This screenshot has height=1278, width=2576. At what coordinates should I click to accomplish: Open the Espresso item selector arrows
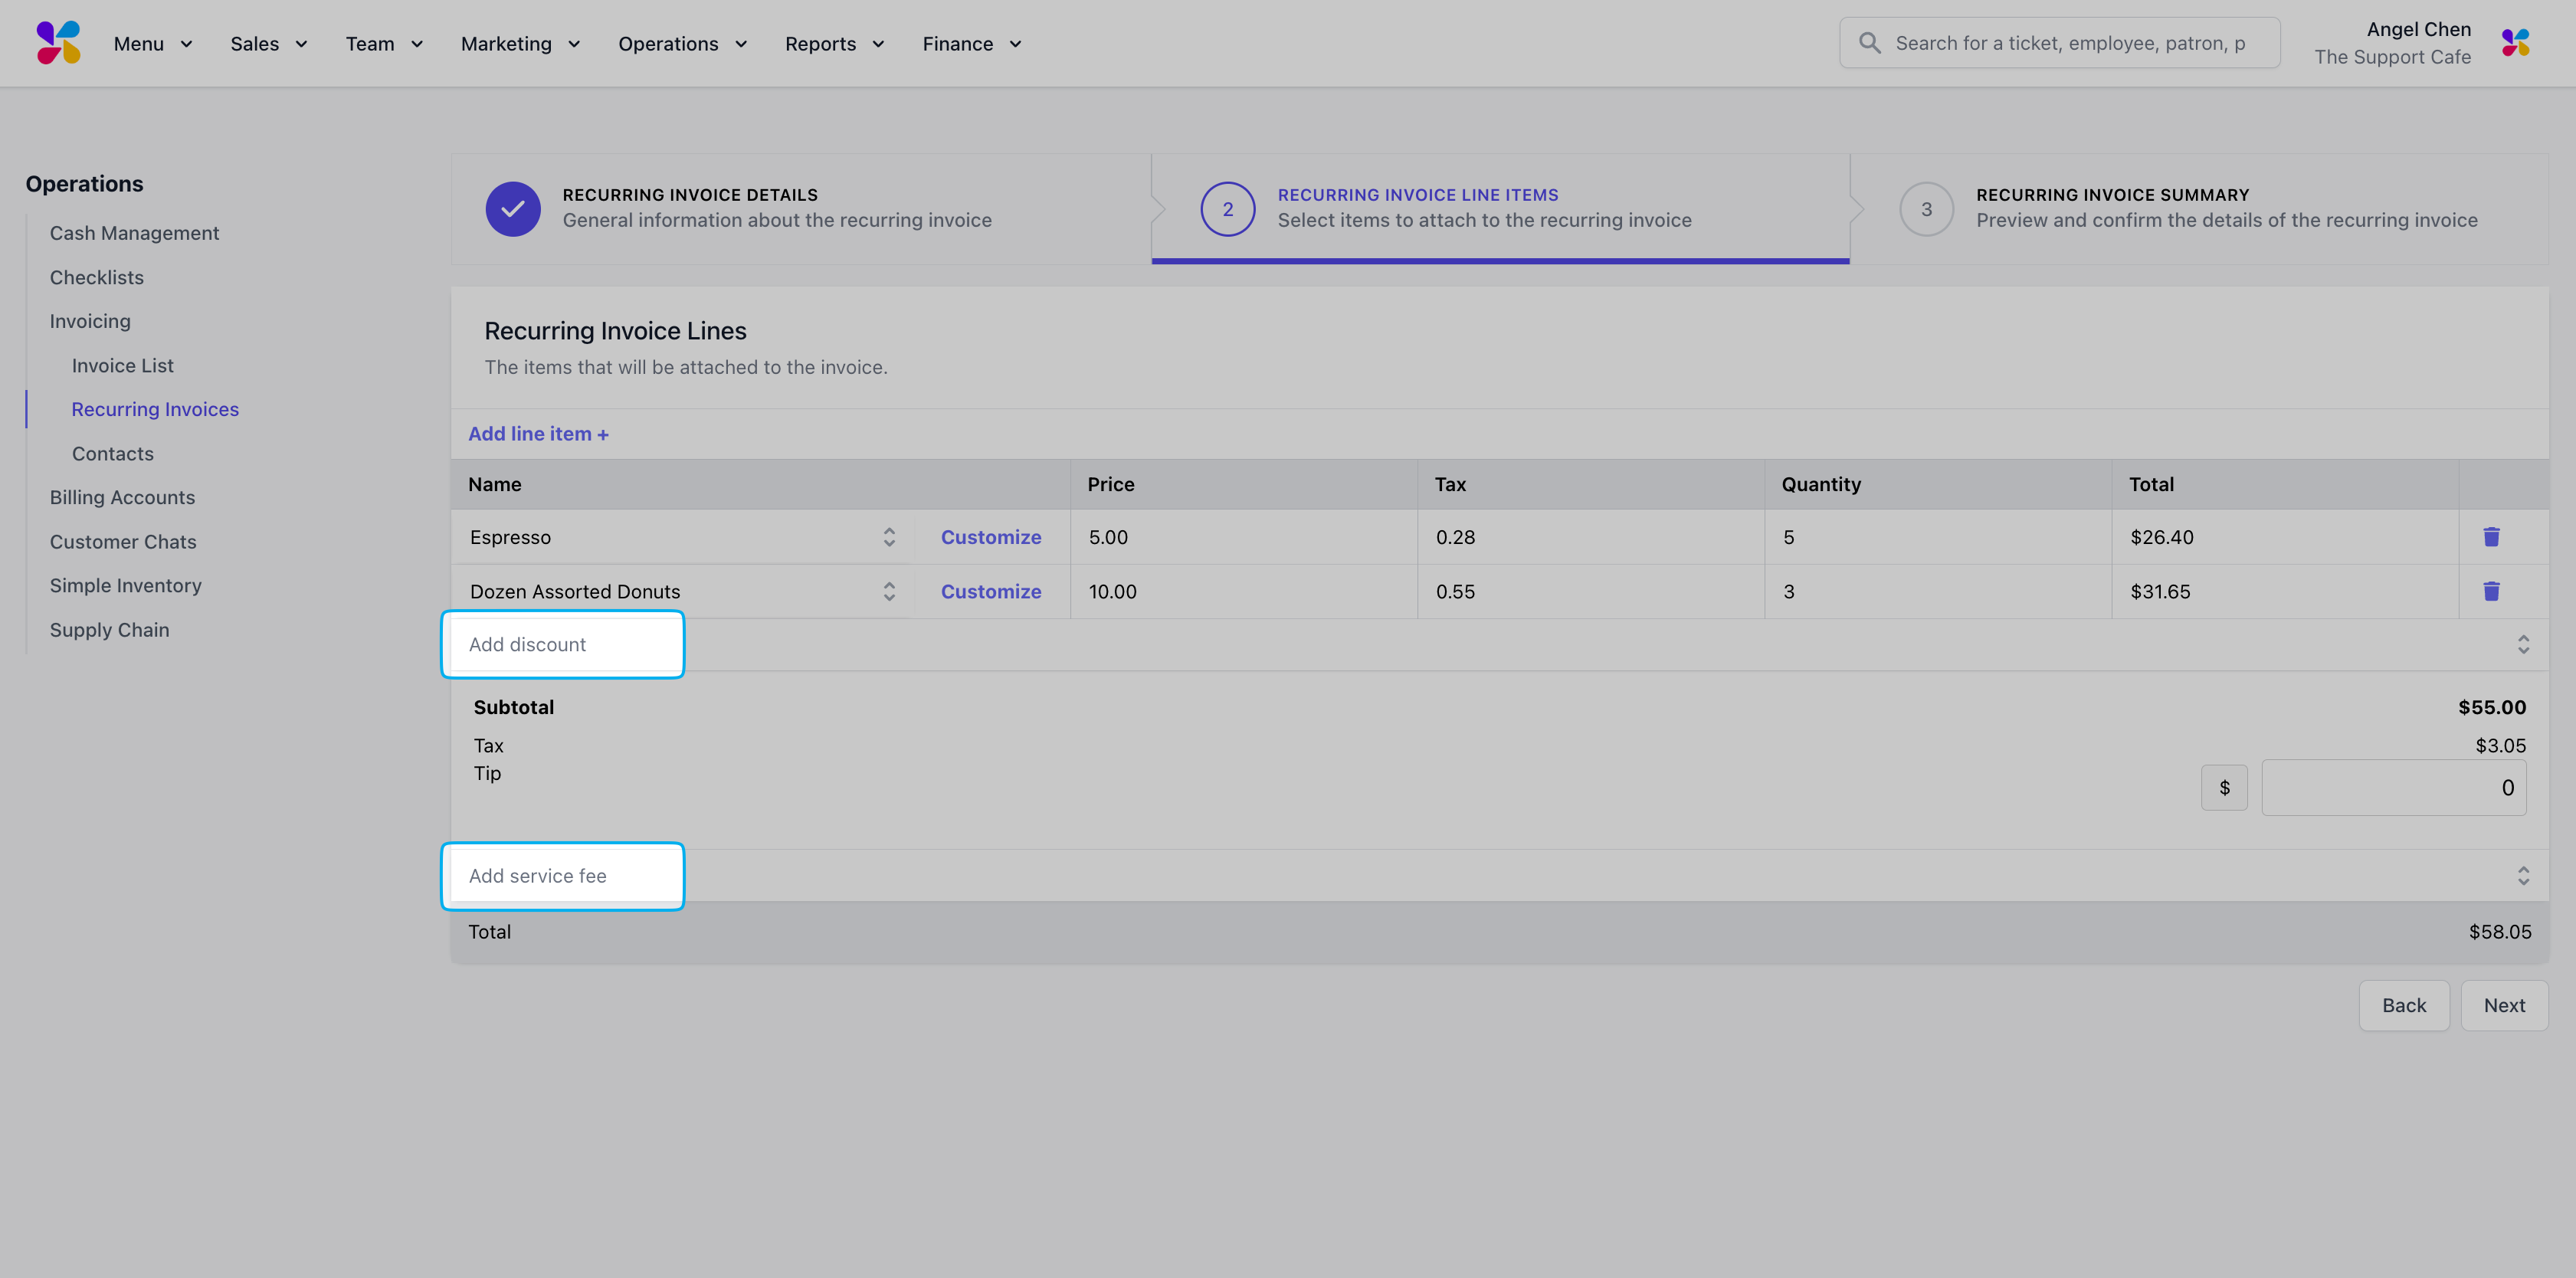click(x=889, y=537)
